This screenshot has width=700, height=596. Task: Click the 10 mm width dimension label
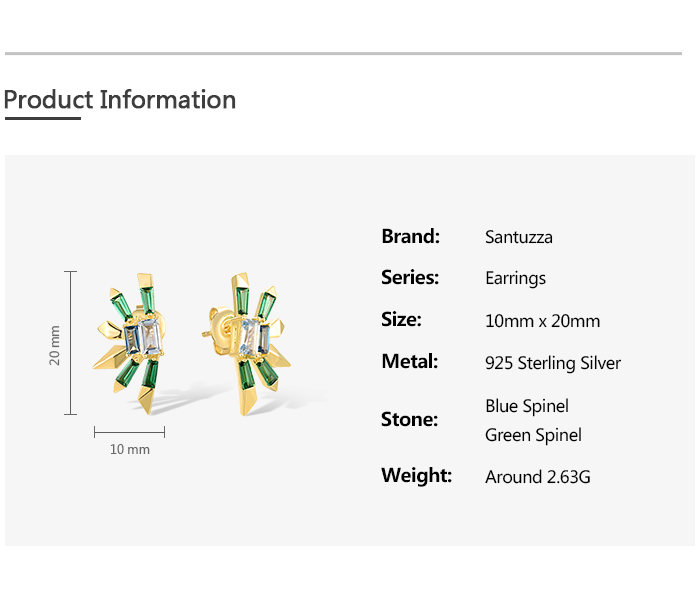pos(130,449)
